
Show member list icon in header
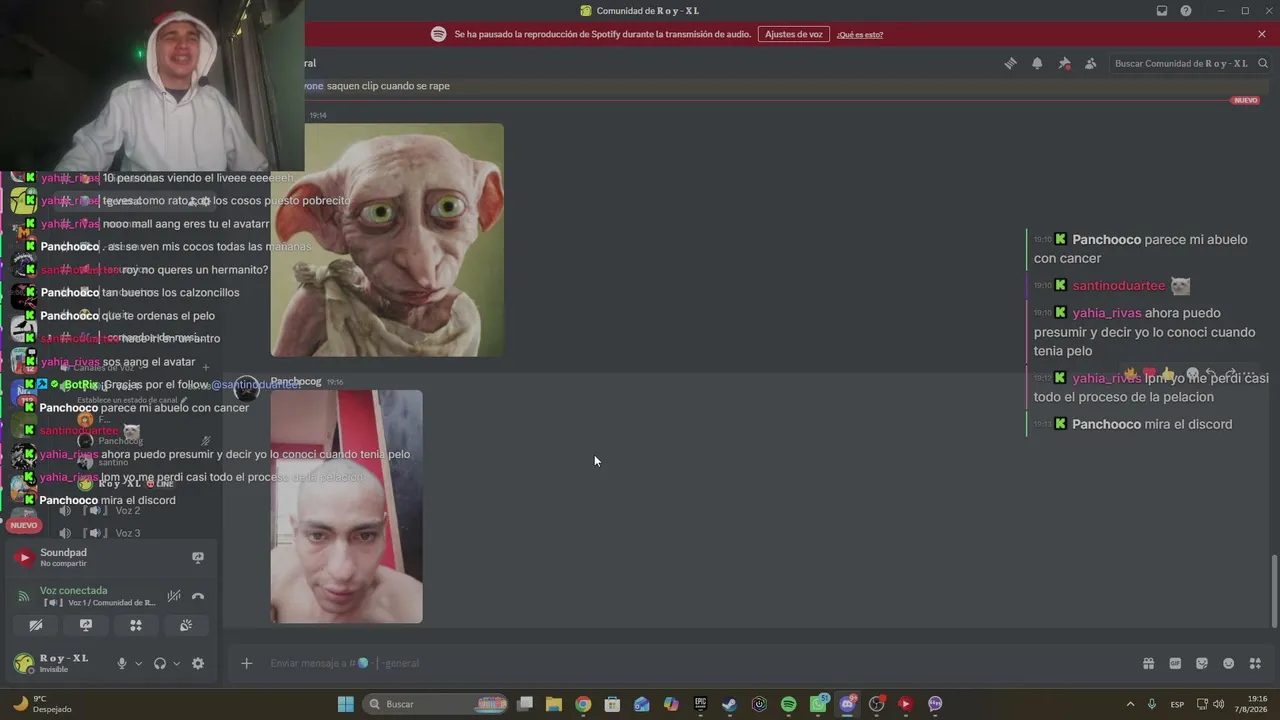1090,63
